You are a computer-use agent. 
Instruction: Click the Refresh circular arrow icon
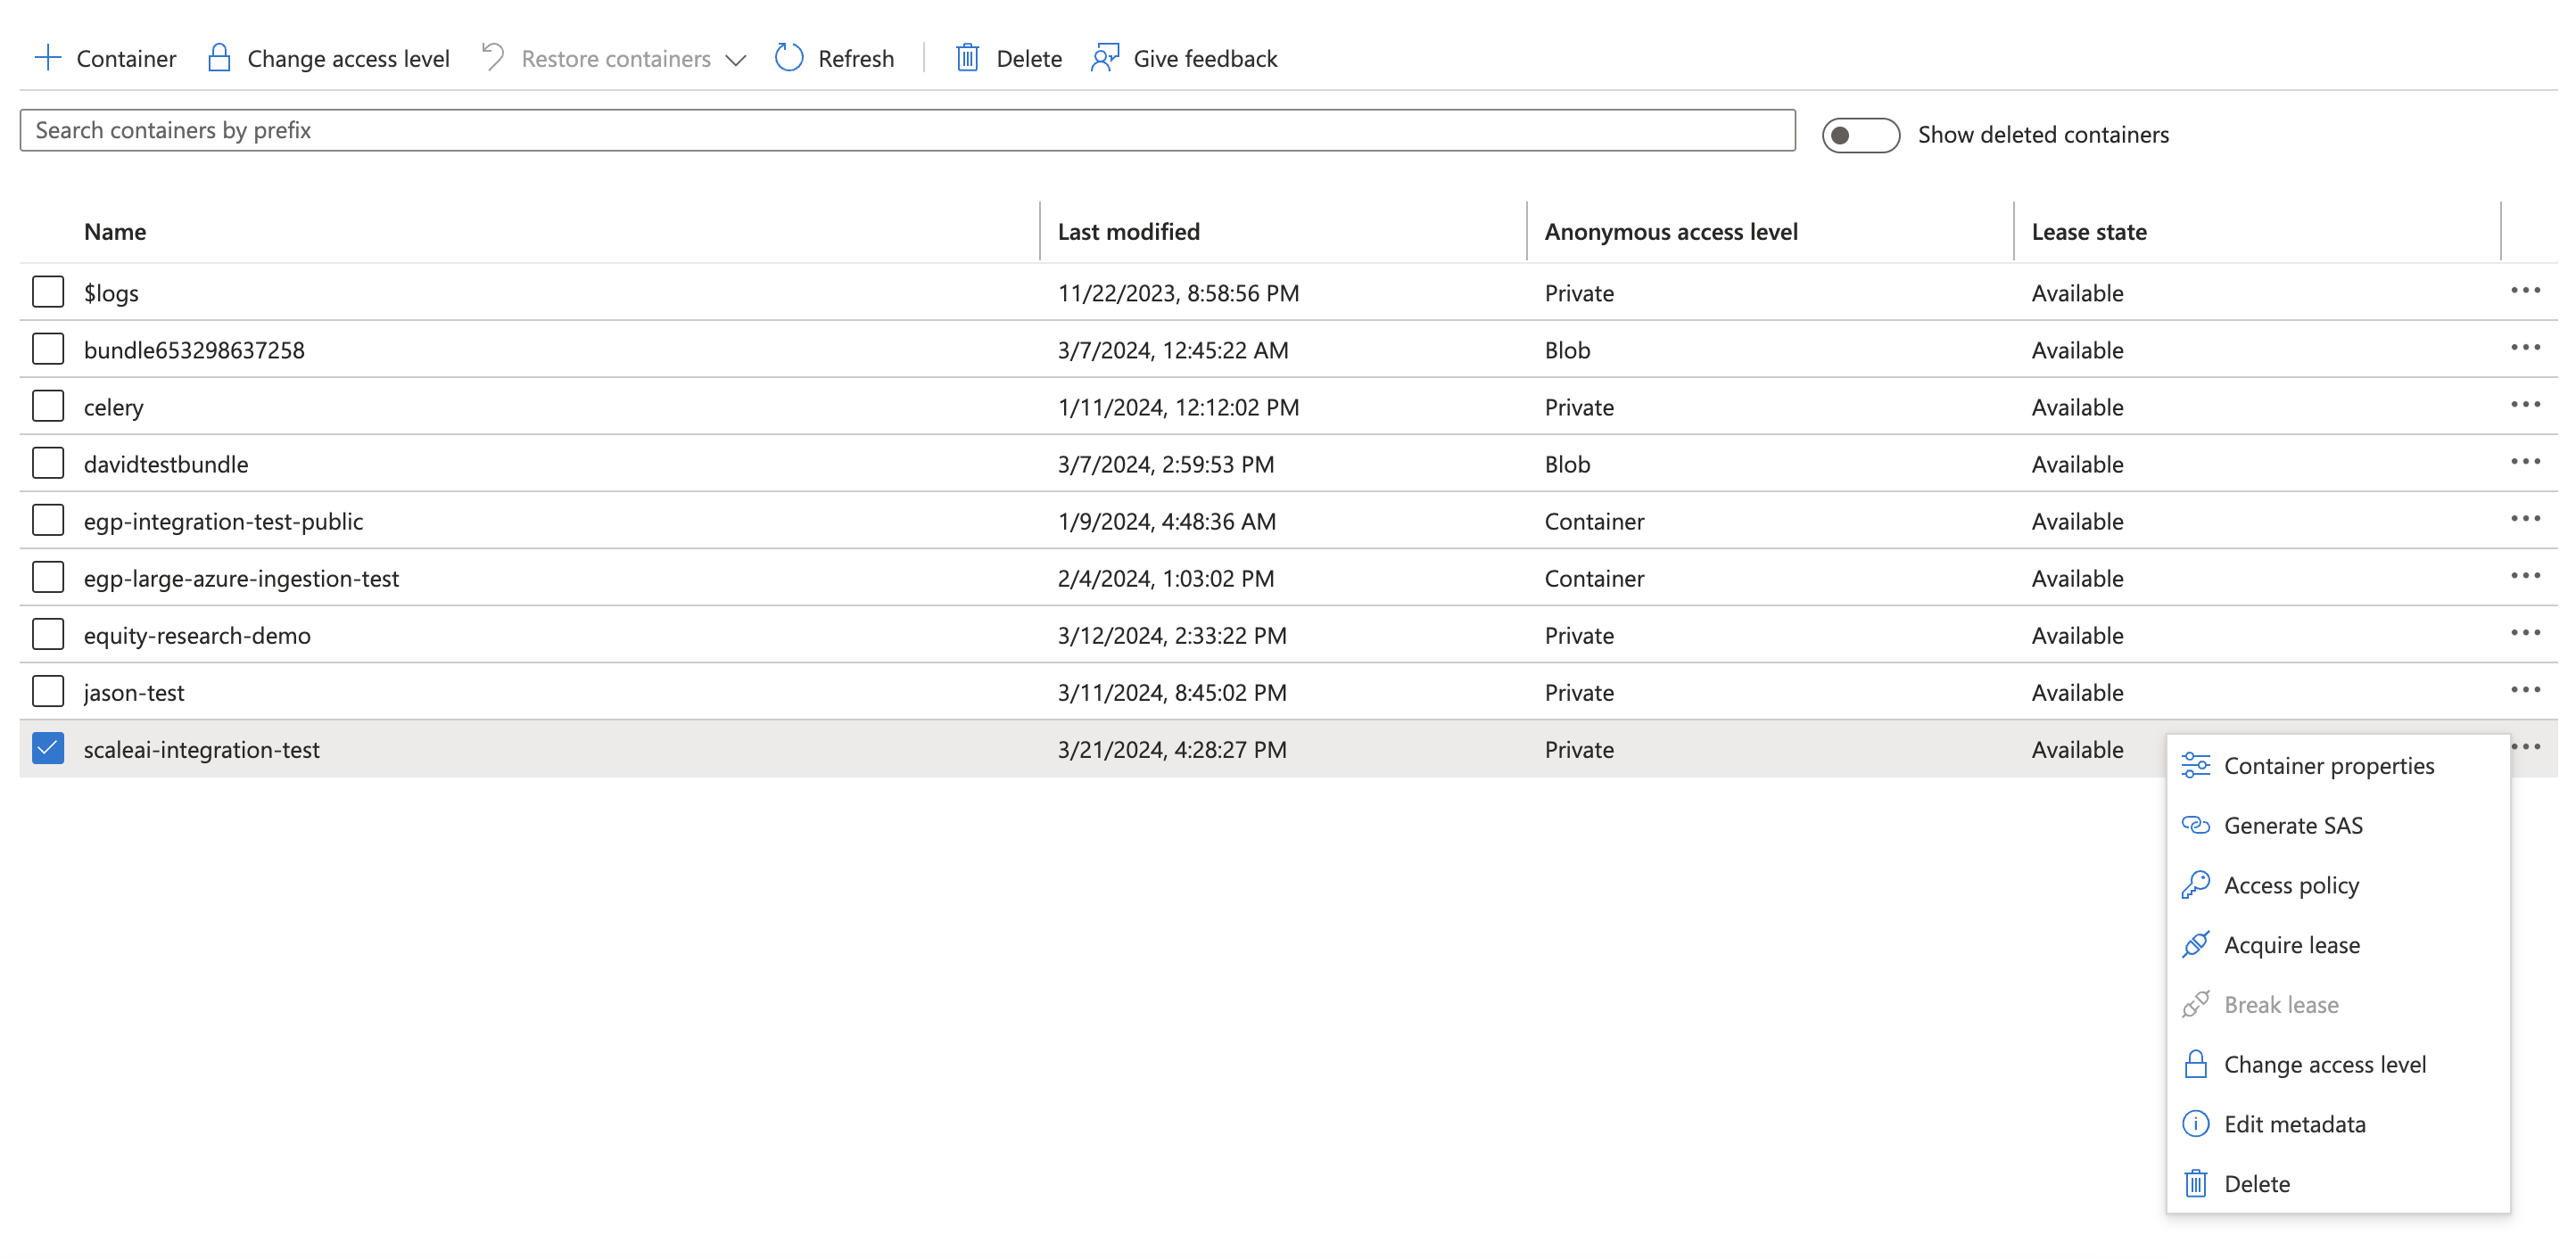tap(788, 58)
